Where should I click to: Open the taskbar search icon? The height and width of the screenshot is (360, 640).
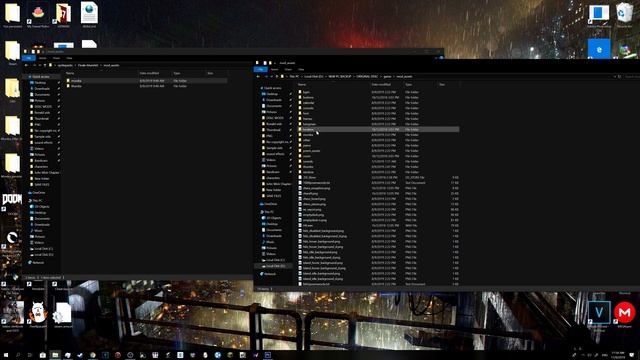(18, 355)
